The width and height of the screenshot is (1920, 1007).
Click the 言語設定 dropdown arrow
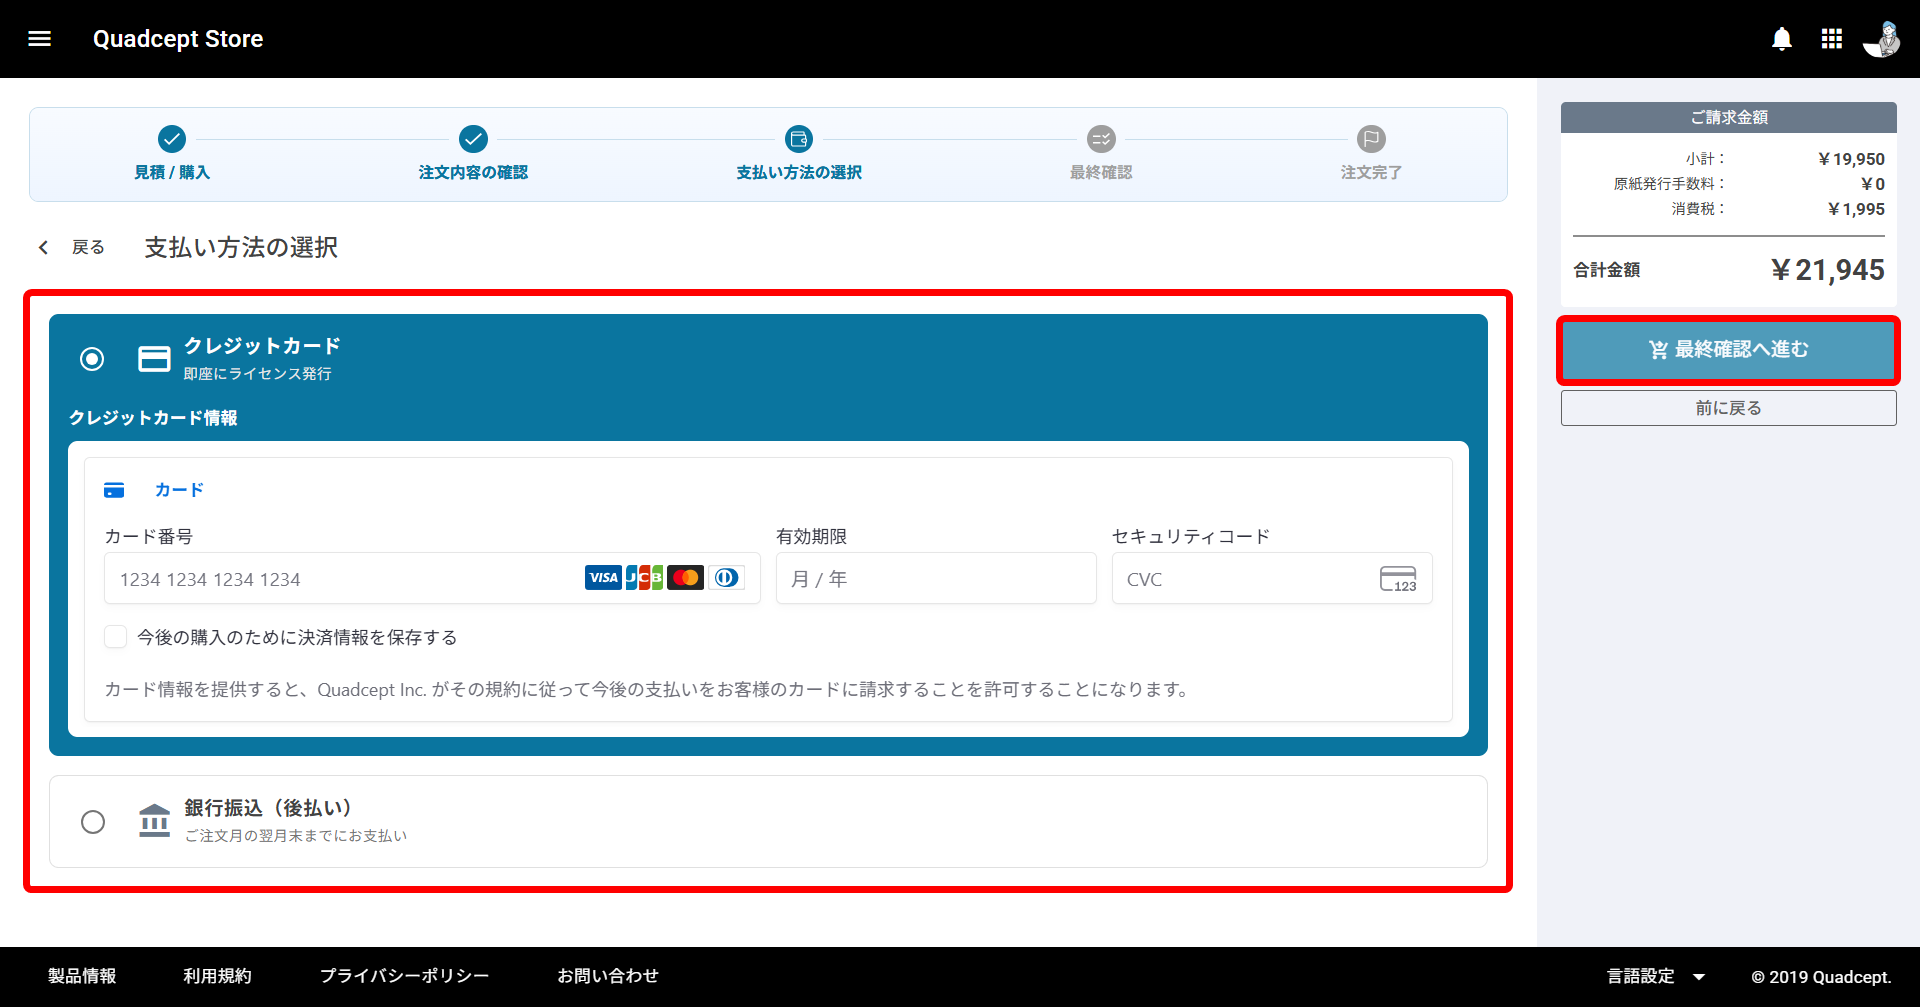(x=1698, y=977)
